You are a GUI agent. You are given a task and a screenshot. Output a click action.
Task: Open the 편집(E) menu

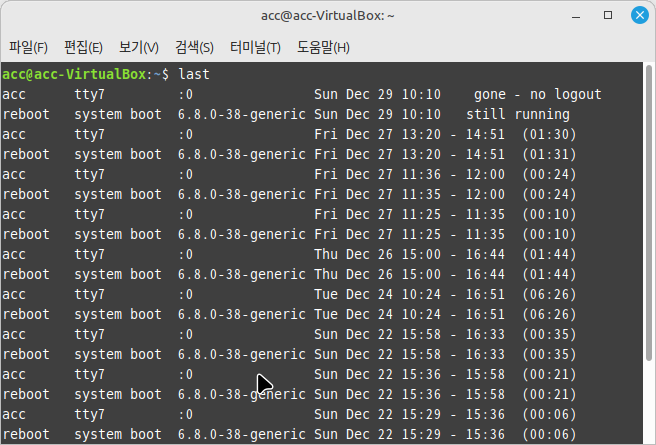pos(83,47)
